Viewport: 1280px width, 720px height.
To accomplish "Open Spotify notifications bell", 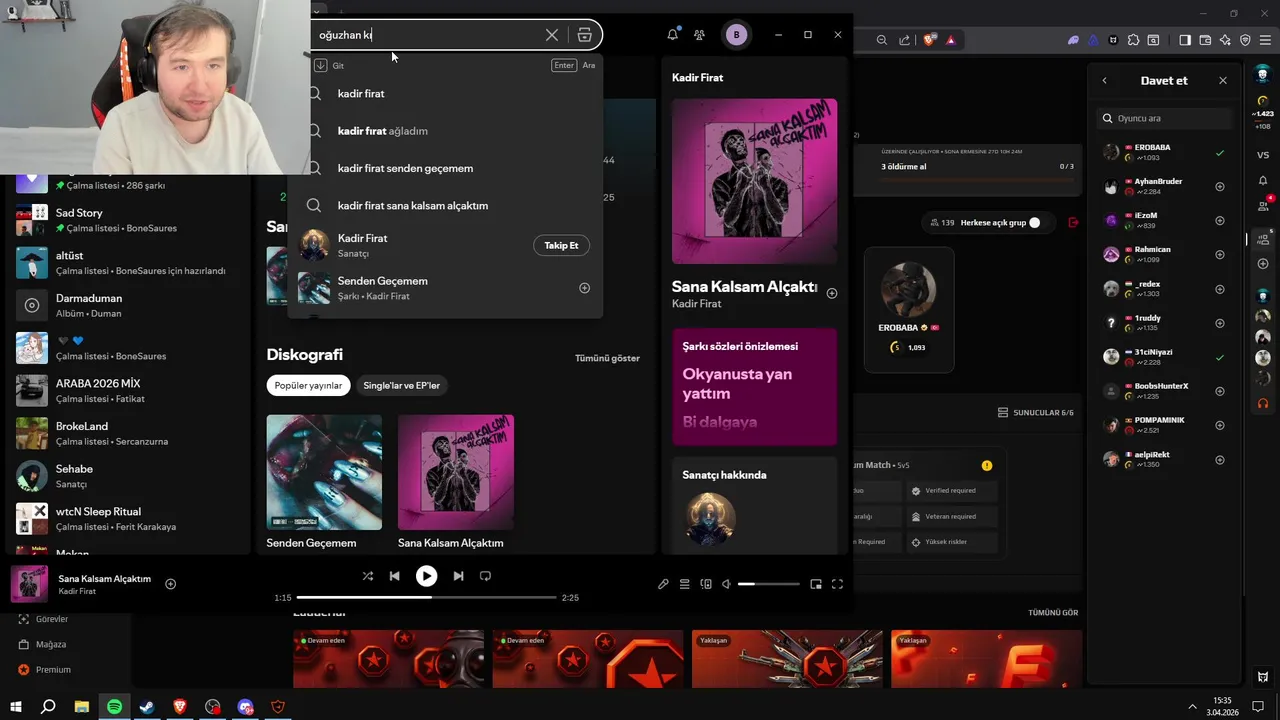I will point(673,35).
